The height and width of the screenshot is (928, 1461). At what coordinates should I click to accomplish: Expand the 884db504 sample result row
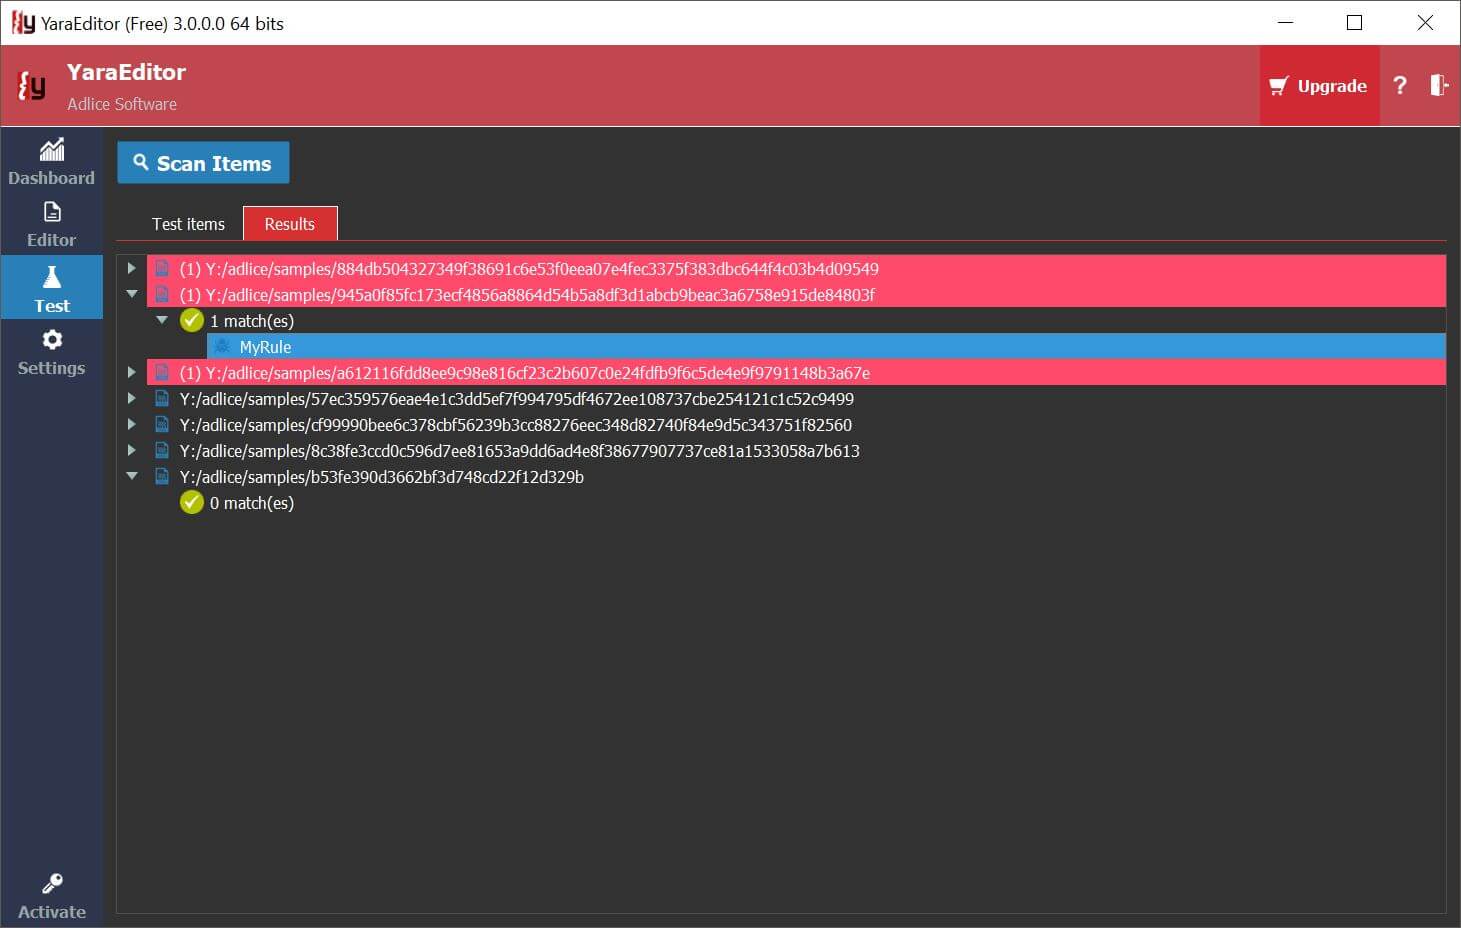click(131, 269)
